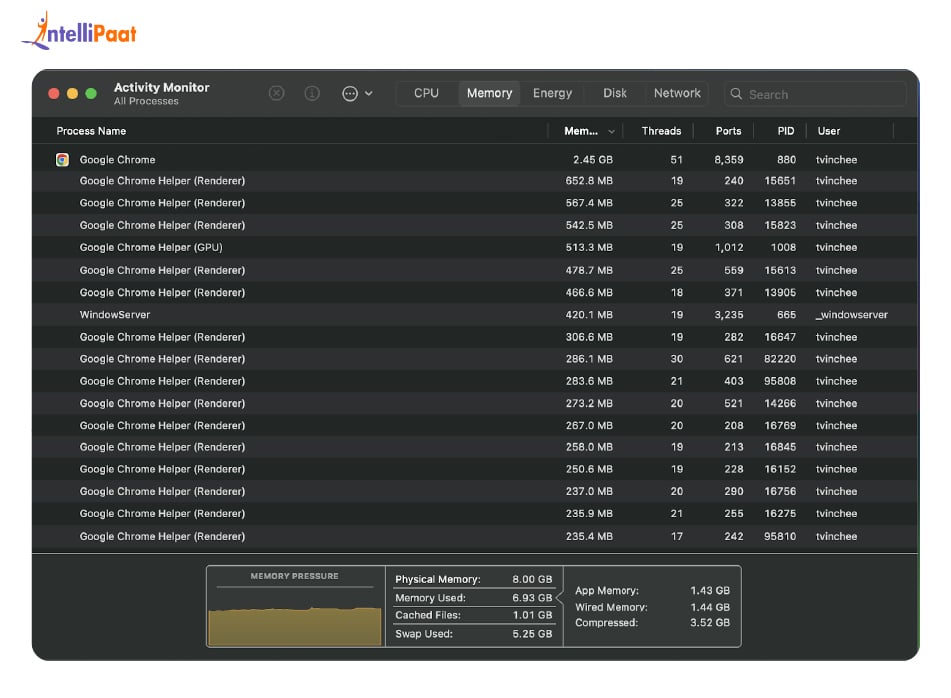Select Chrome Helper row with PID 15613
This screenshot has height=698, width=951.
[476, 270]
